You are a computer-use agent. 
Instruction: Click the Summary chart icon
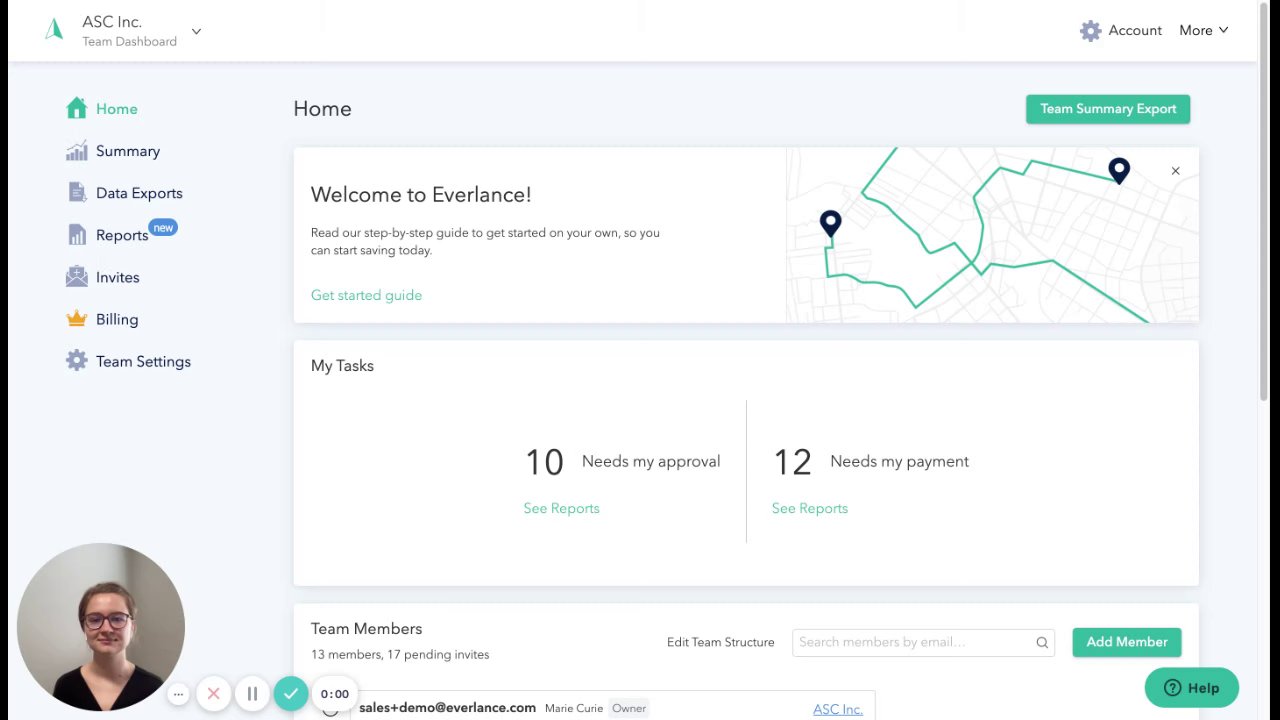(x=77, y=151)
